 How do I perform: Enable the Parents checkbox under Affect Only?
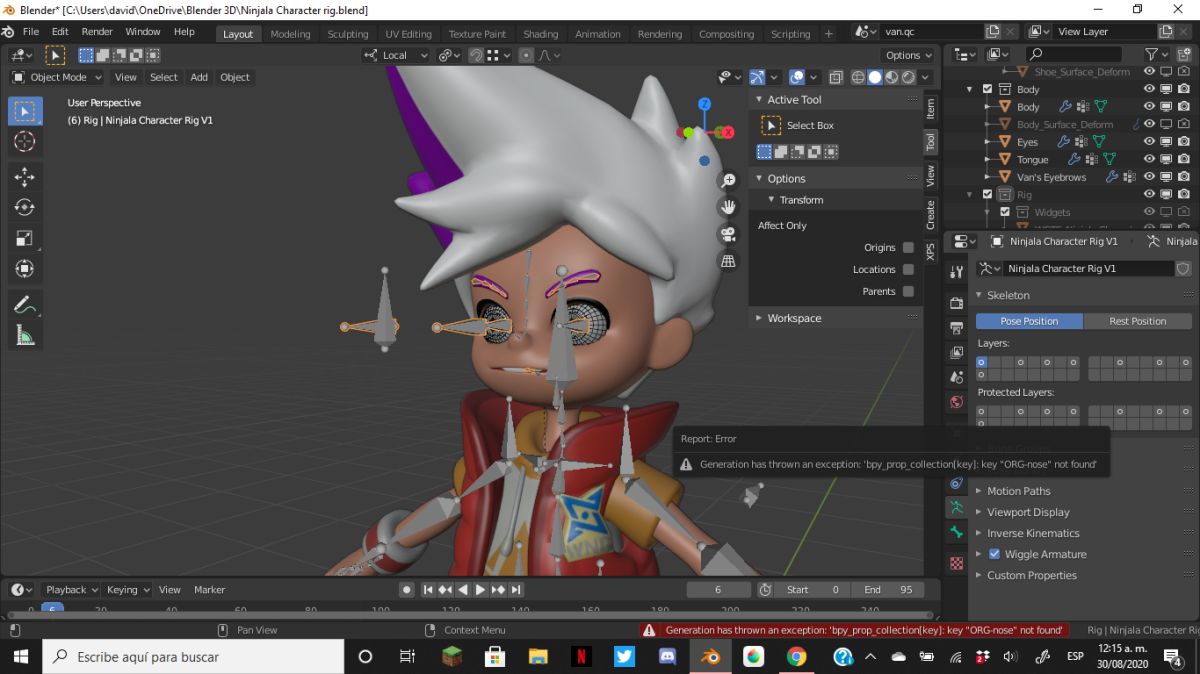coord(908,291)
